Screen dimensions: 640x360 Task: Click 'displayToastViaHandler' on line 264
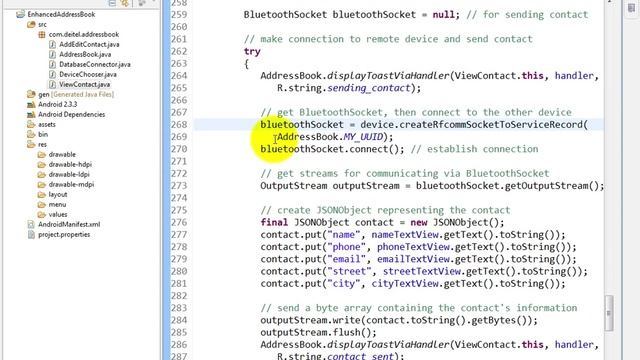388,76
